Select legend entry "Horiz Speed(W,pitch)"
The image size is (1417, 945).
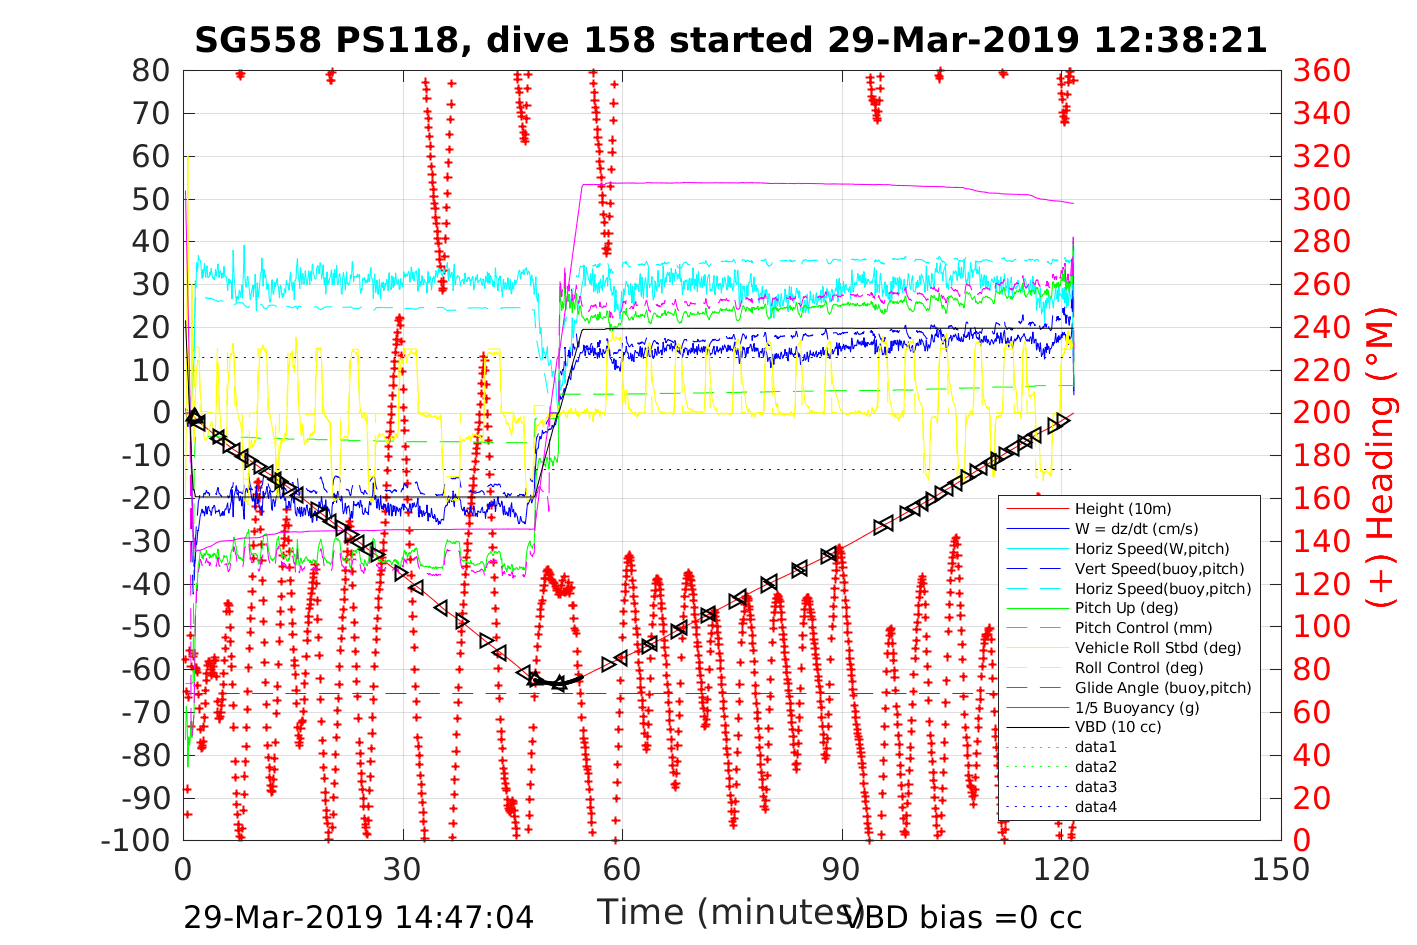1152,549
